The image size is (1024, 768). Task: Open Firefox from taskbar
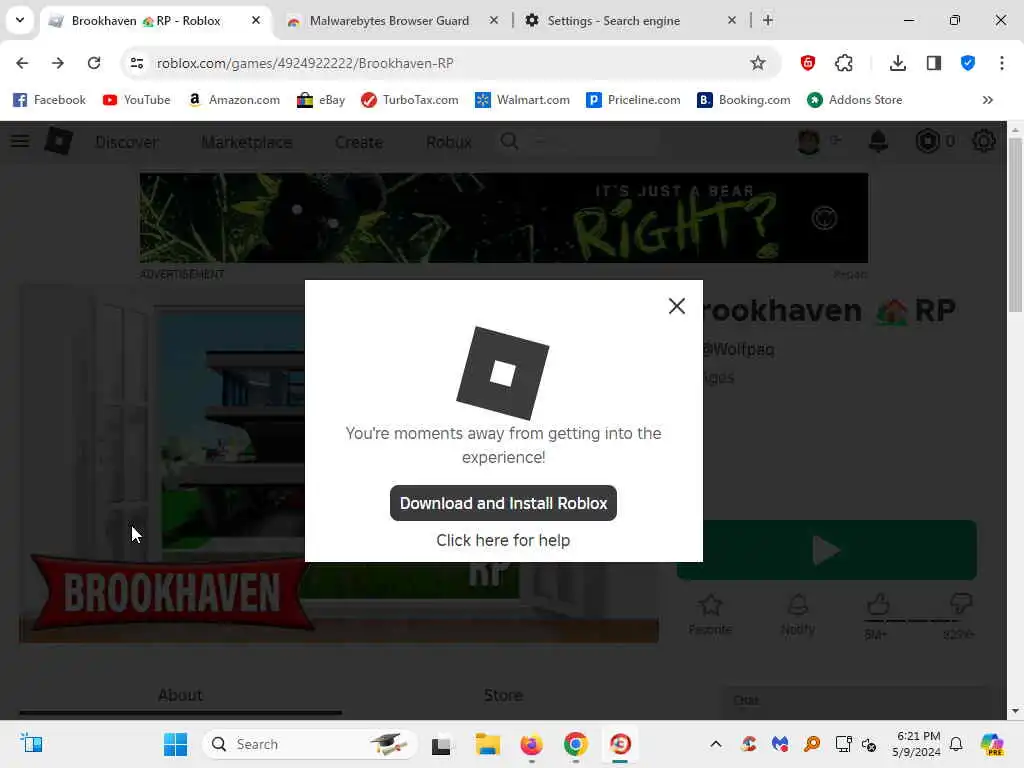tap(532, 744)
